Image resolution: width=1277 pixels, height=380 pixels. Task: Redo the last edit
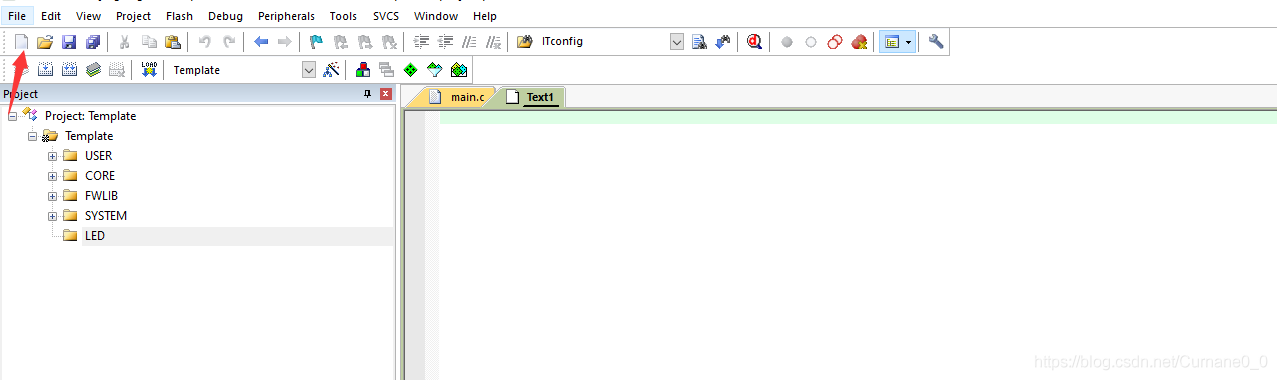pos(229,42)
